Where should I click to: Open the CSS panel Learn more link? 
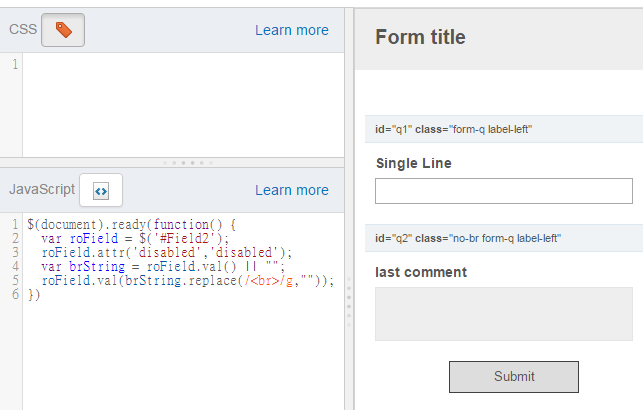click(x=292, y=30)
